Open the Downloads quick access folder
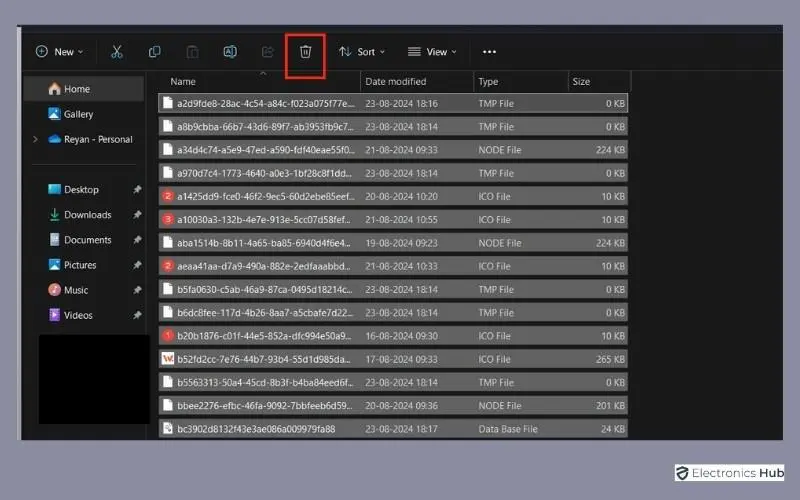Screen dimensions: 800x500 80,214
